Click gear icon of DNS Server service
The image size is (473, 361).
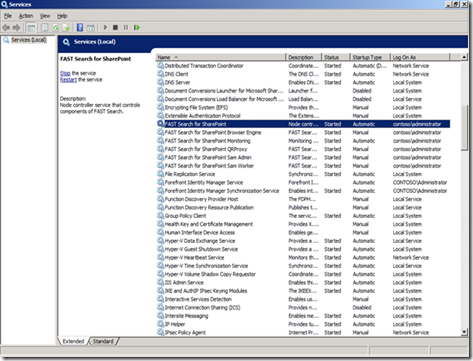click(x=160, y=82)
